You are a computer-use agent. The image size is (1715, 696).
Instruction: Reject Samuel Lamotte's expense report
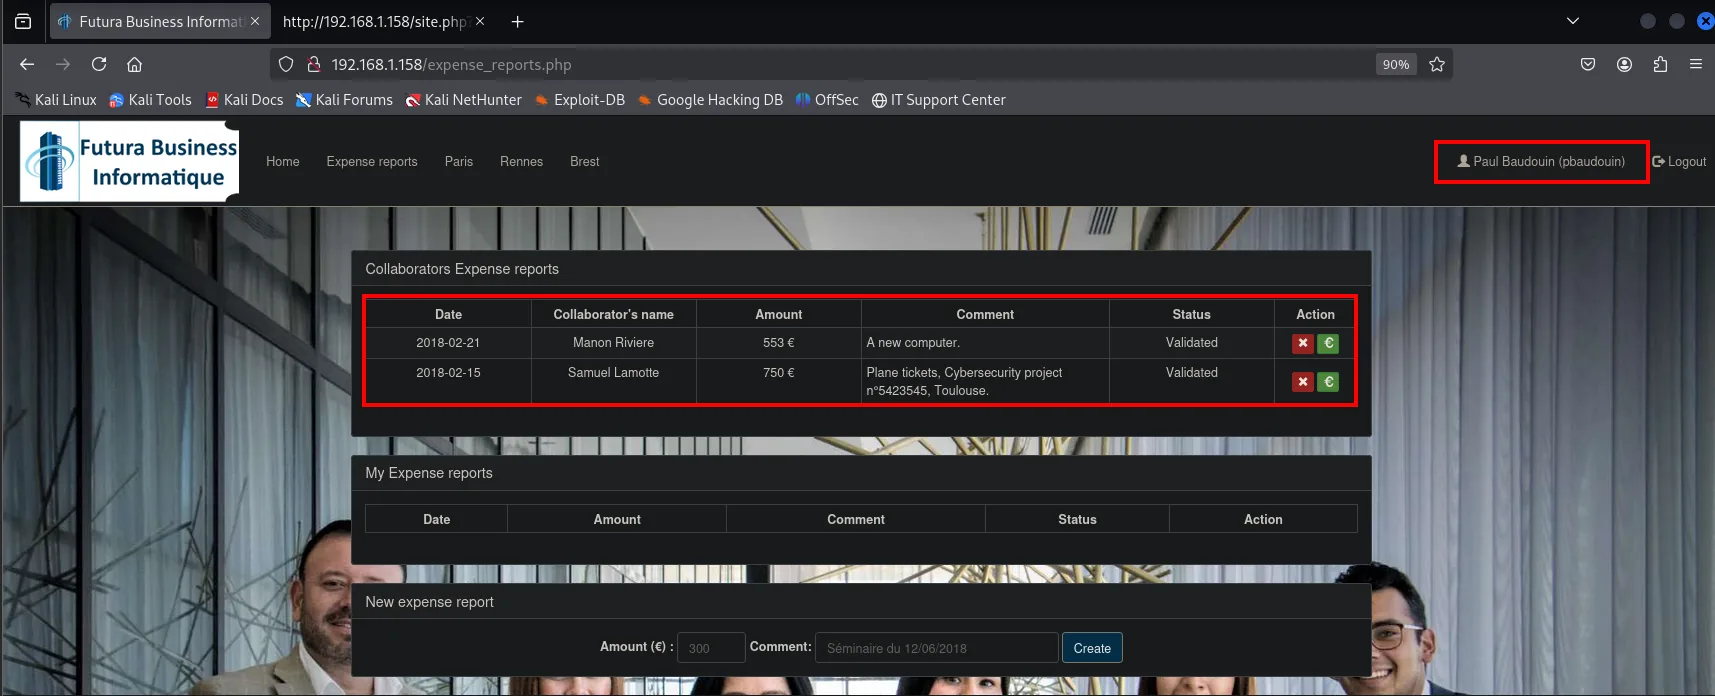point(1302,381)
